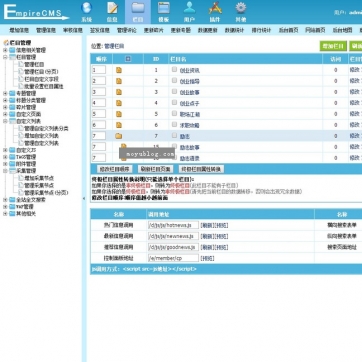Image resolution: width=362 pixels, height=362 pixels.
Task: Open category name link 职场江湖
Action: tap(189, 114)
